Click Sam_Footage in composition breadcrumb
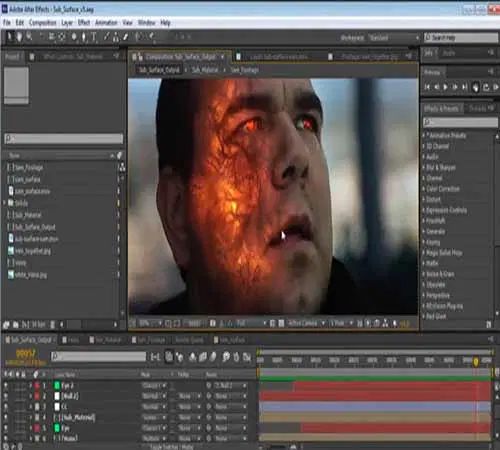The image size is (500, 450). (x=245, y=70)
